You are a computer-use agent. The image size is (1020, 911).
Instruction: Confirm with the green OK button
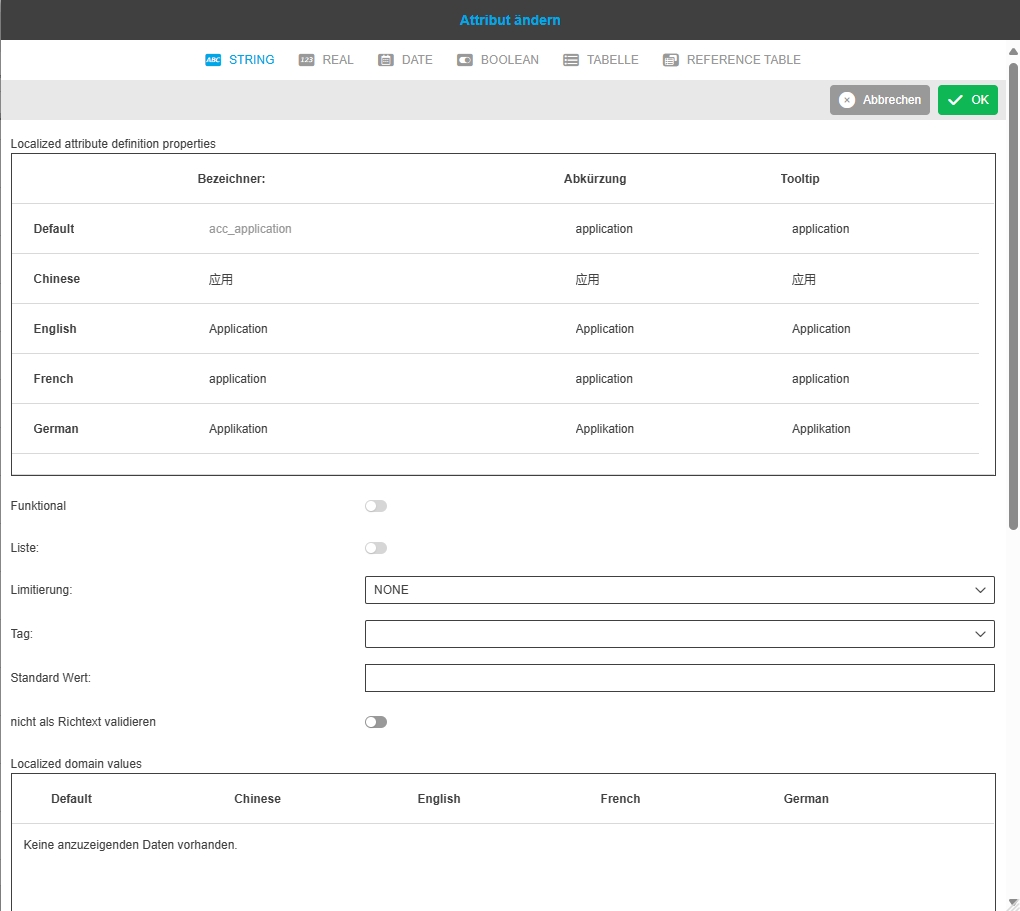coord(968,100)
